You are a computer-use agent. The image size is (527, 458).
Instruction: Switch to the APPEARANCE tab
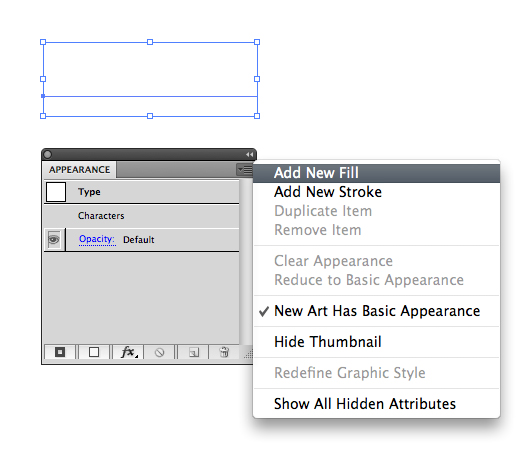tap(79, 170)
